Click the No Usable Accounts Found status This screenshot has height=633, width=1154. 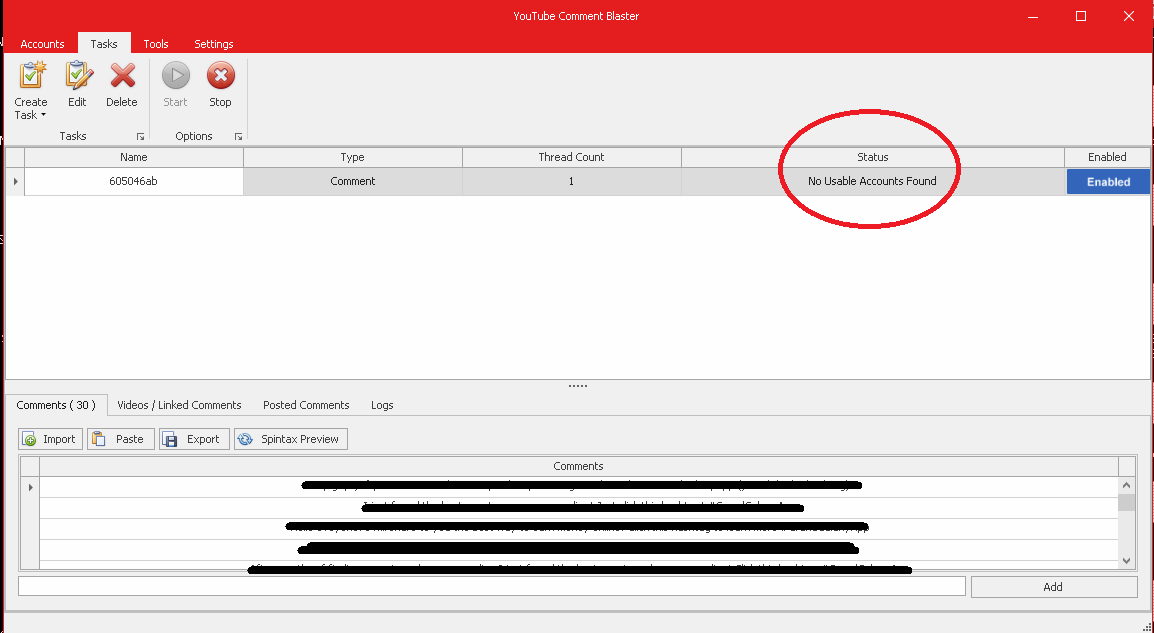pyautogui.click(x=872, y=181)
